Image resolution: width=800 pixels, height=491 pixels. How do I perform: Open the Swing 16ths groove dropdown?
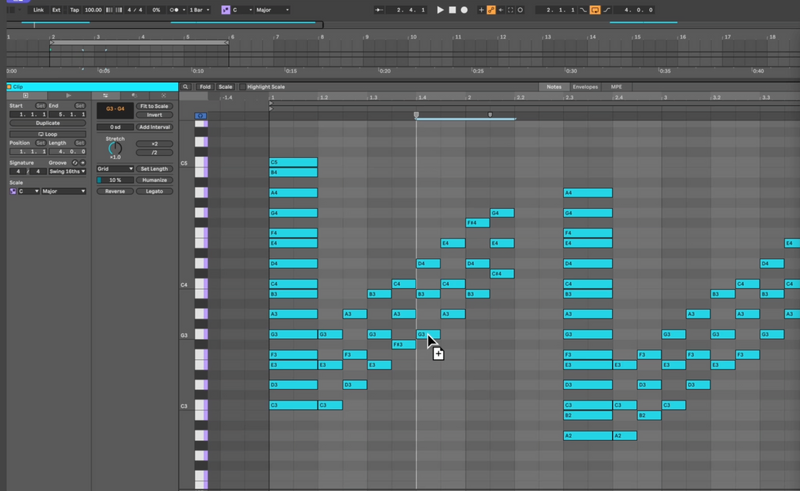coord(67,171)
